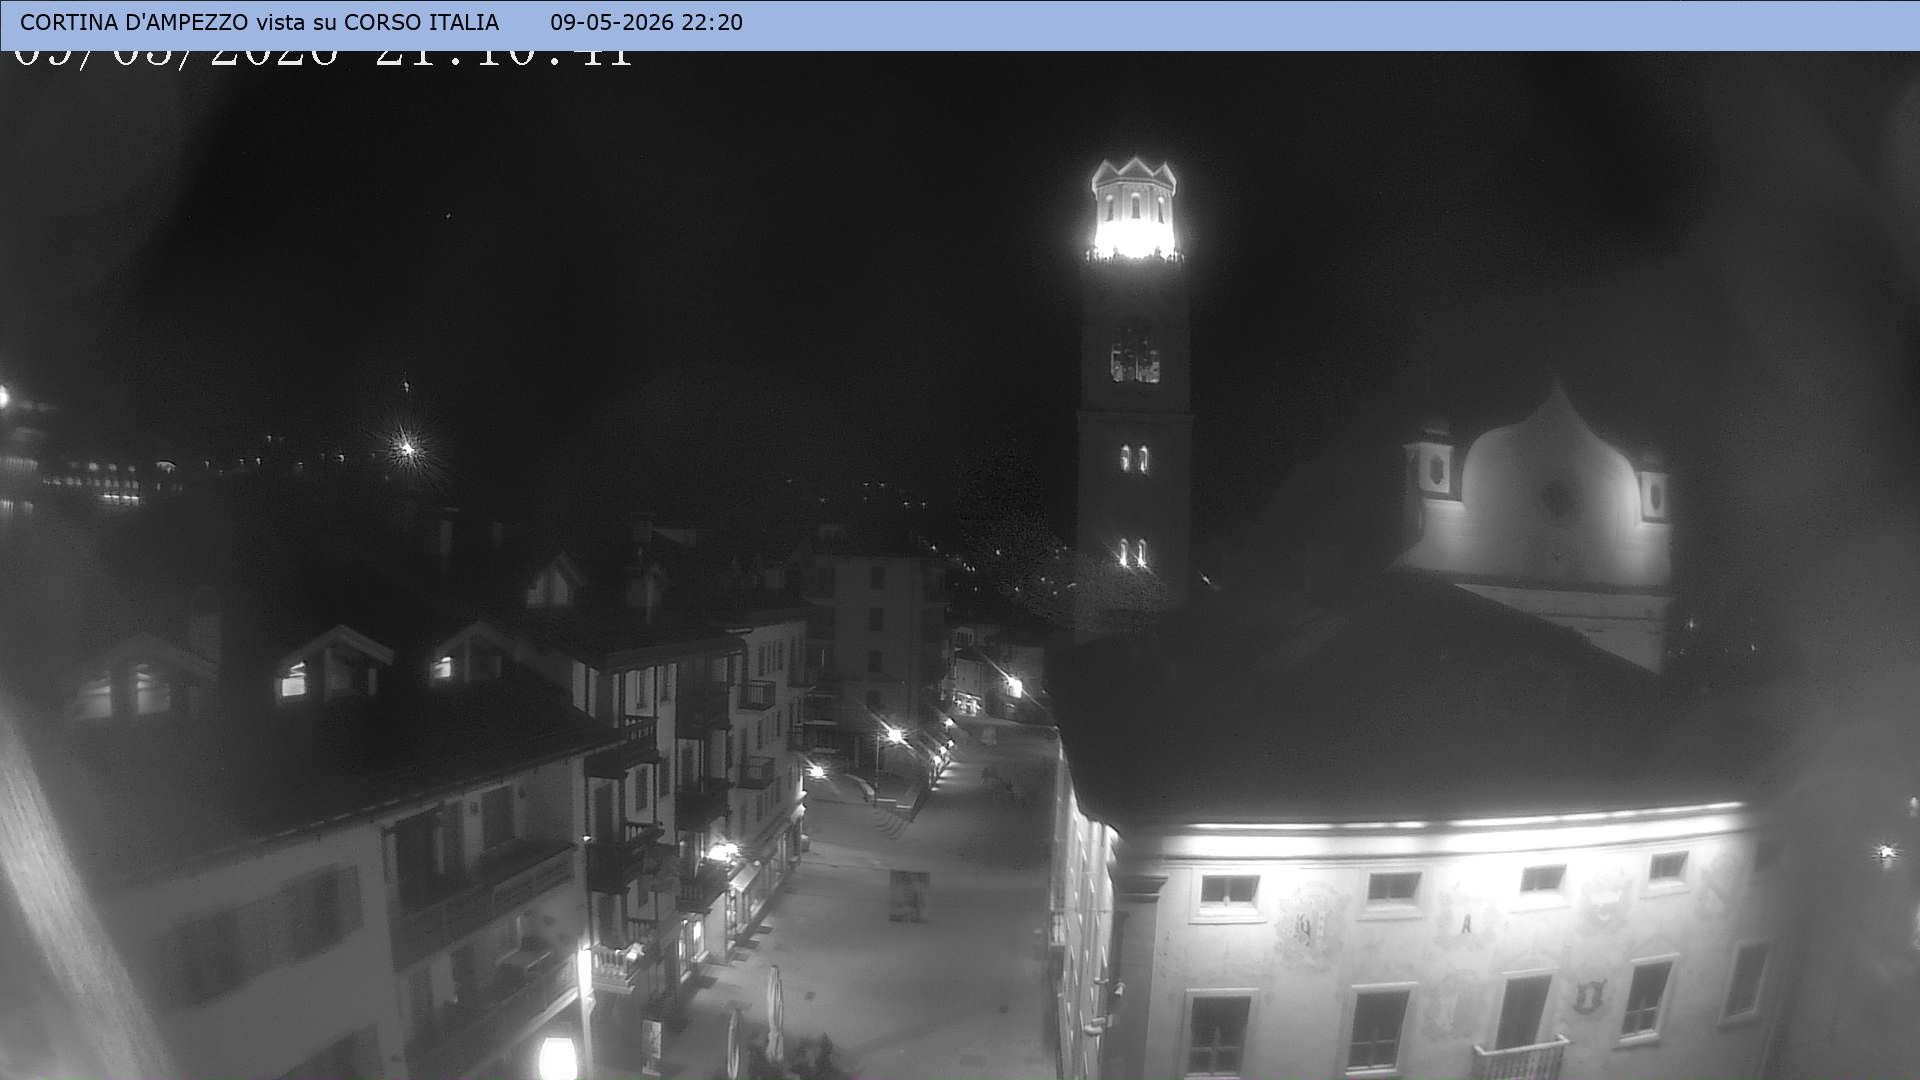Click the '09-05-2026 22:20' timestamp in header

[646, 22]
